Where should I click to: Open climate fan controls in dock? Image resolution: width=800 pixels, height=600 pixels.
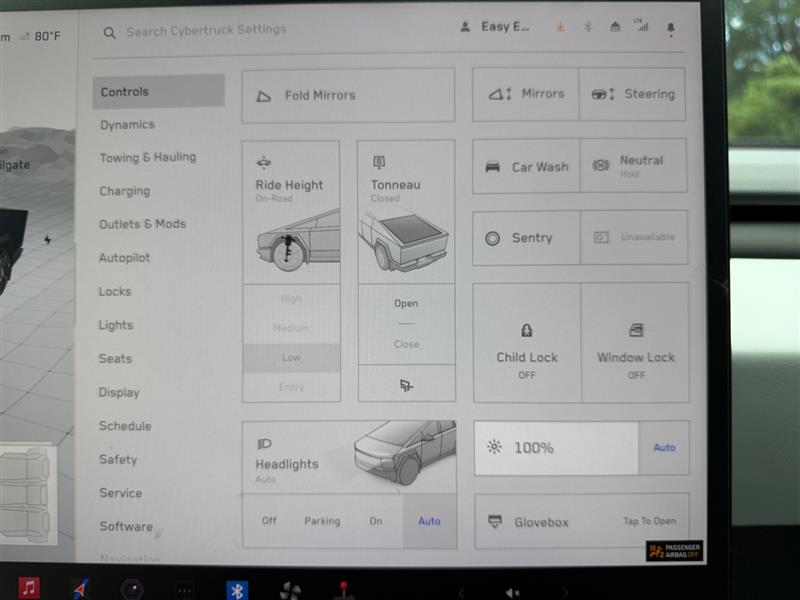click(290, 591)
